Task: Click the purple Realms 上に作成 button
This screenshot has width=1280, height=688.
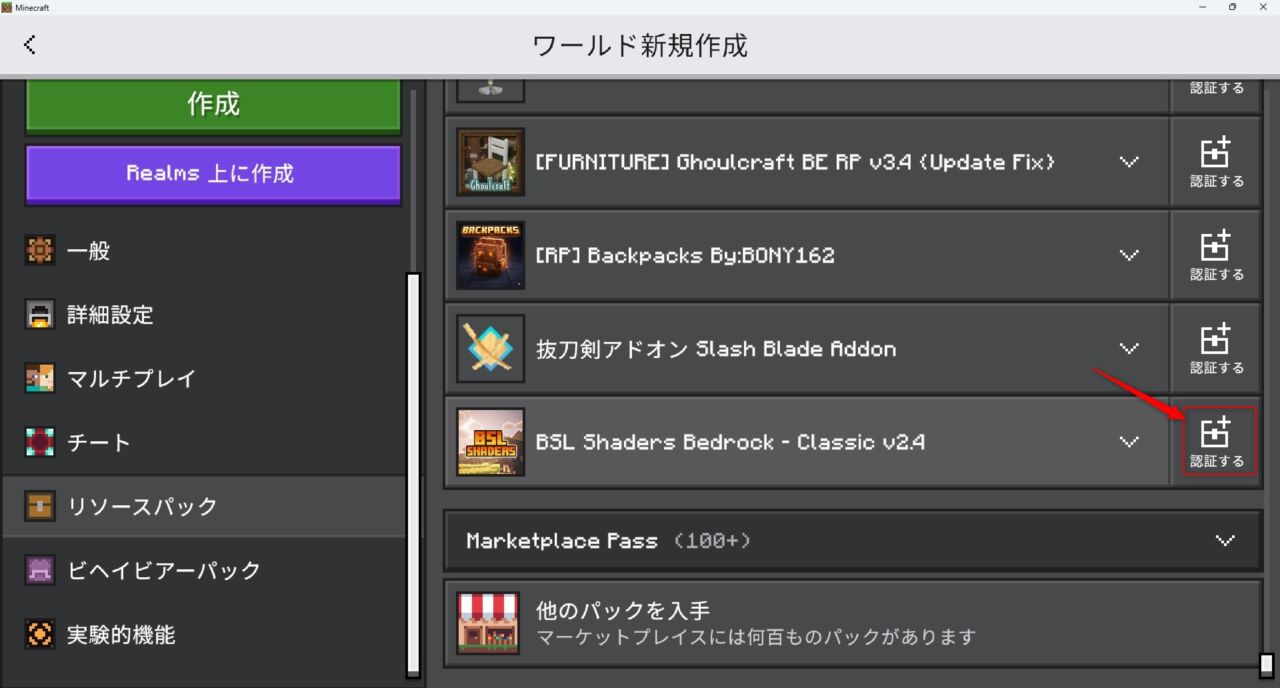Action: (x=213, y=173)
